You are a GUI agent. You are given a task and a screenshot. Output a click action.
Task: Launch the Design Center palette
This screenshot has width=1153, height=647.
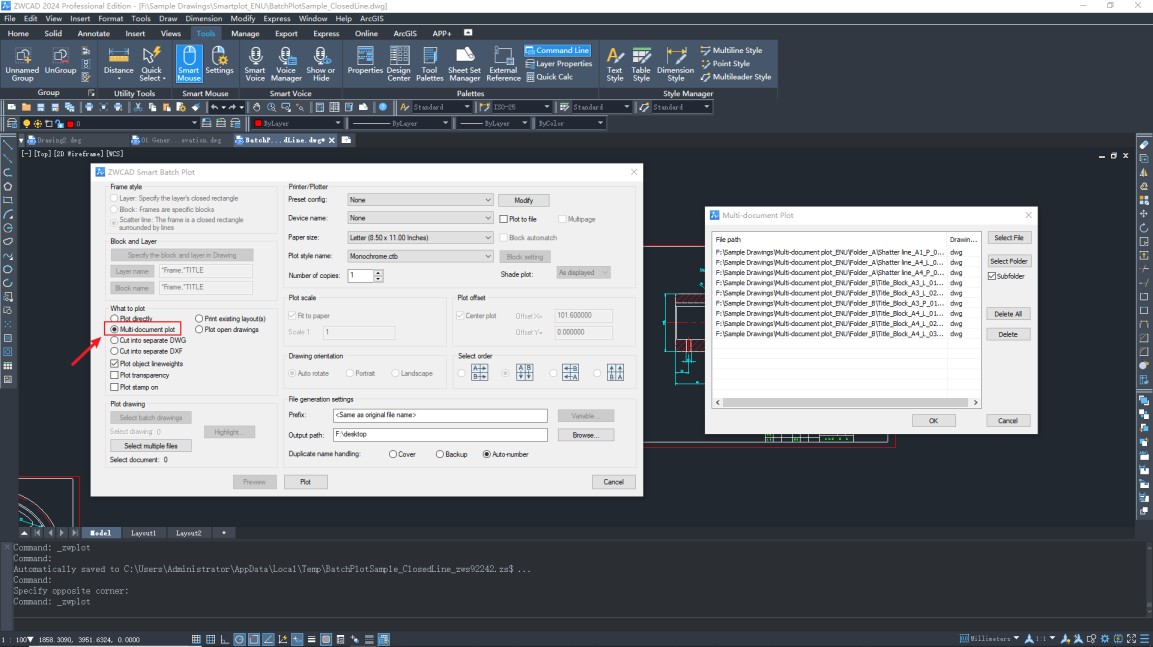pos(399,63)
